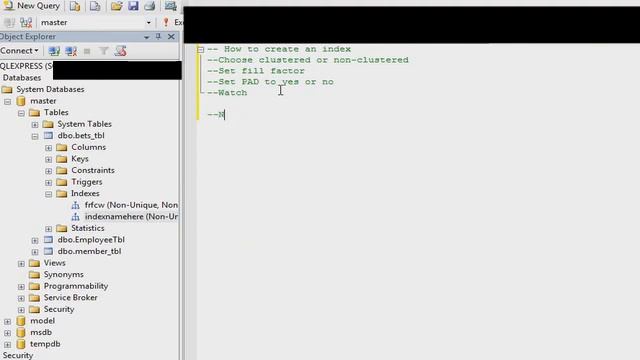The image size is (640, 360).
Task: Expand the model database
Action: point(8,322)
